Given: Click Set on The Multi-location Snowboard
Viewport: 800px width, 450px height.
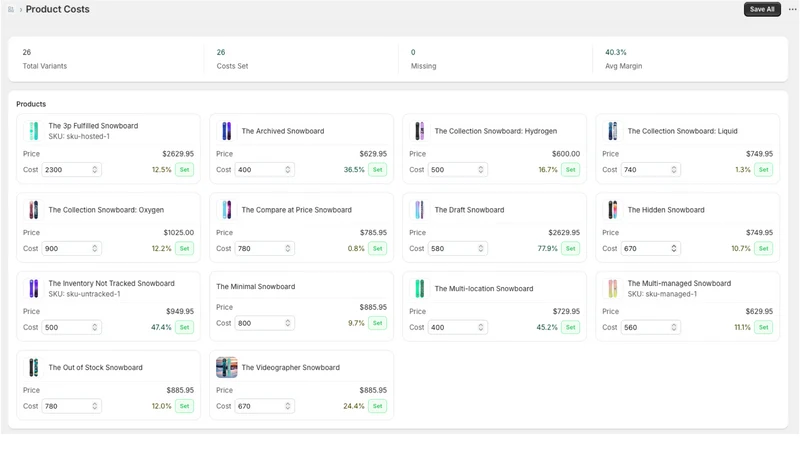Looking at the screenshot, I should click(x=570, y=327).
